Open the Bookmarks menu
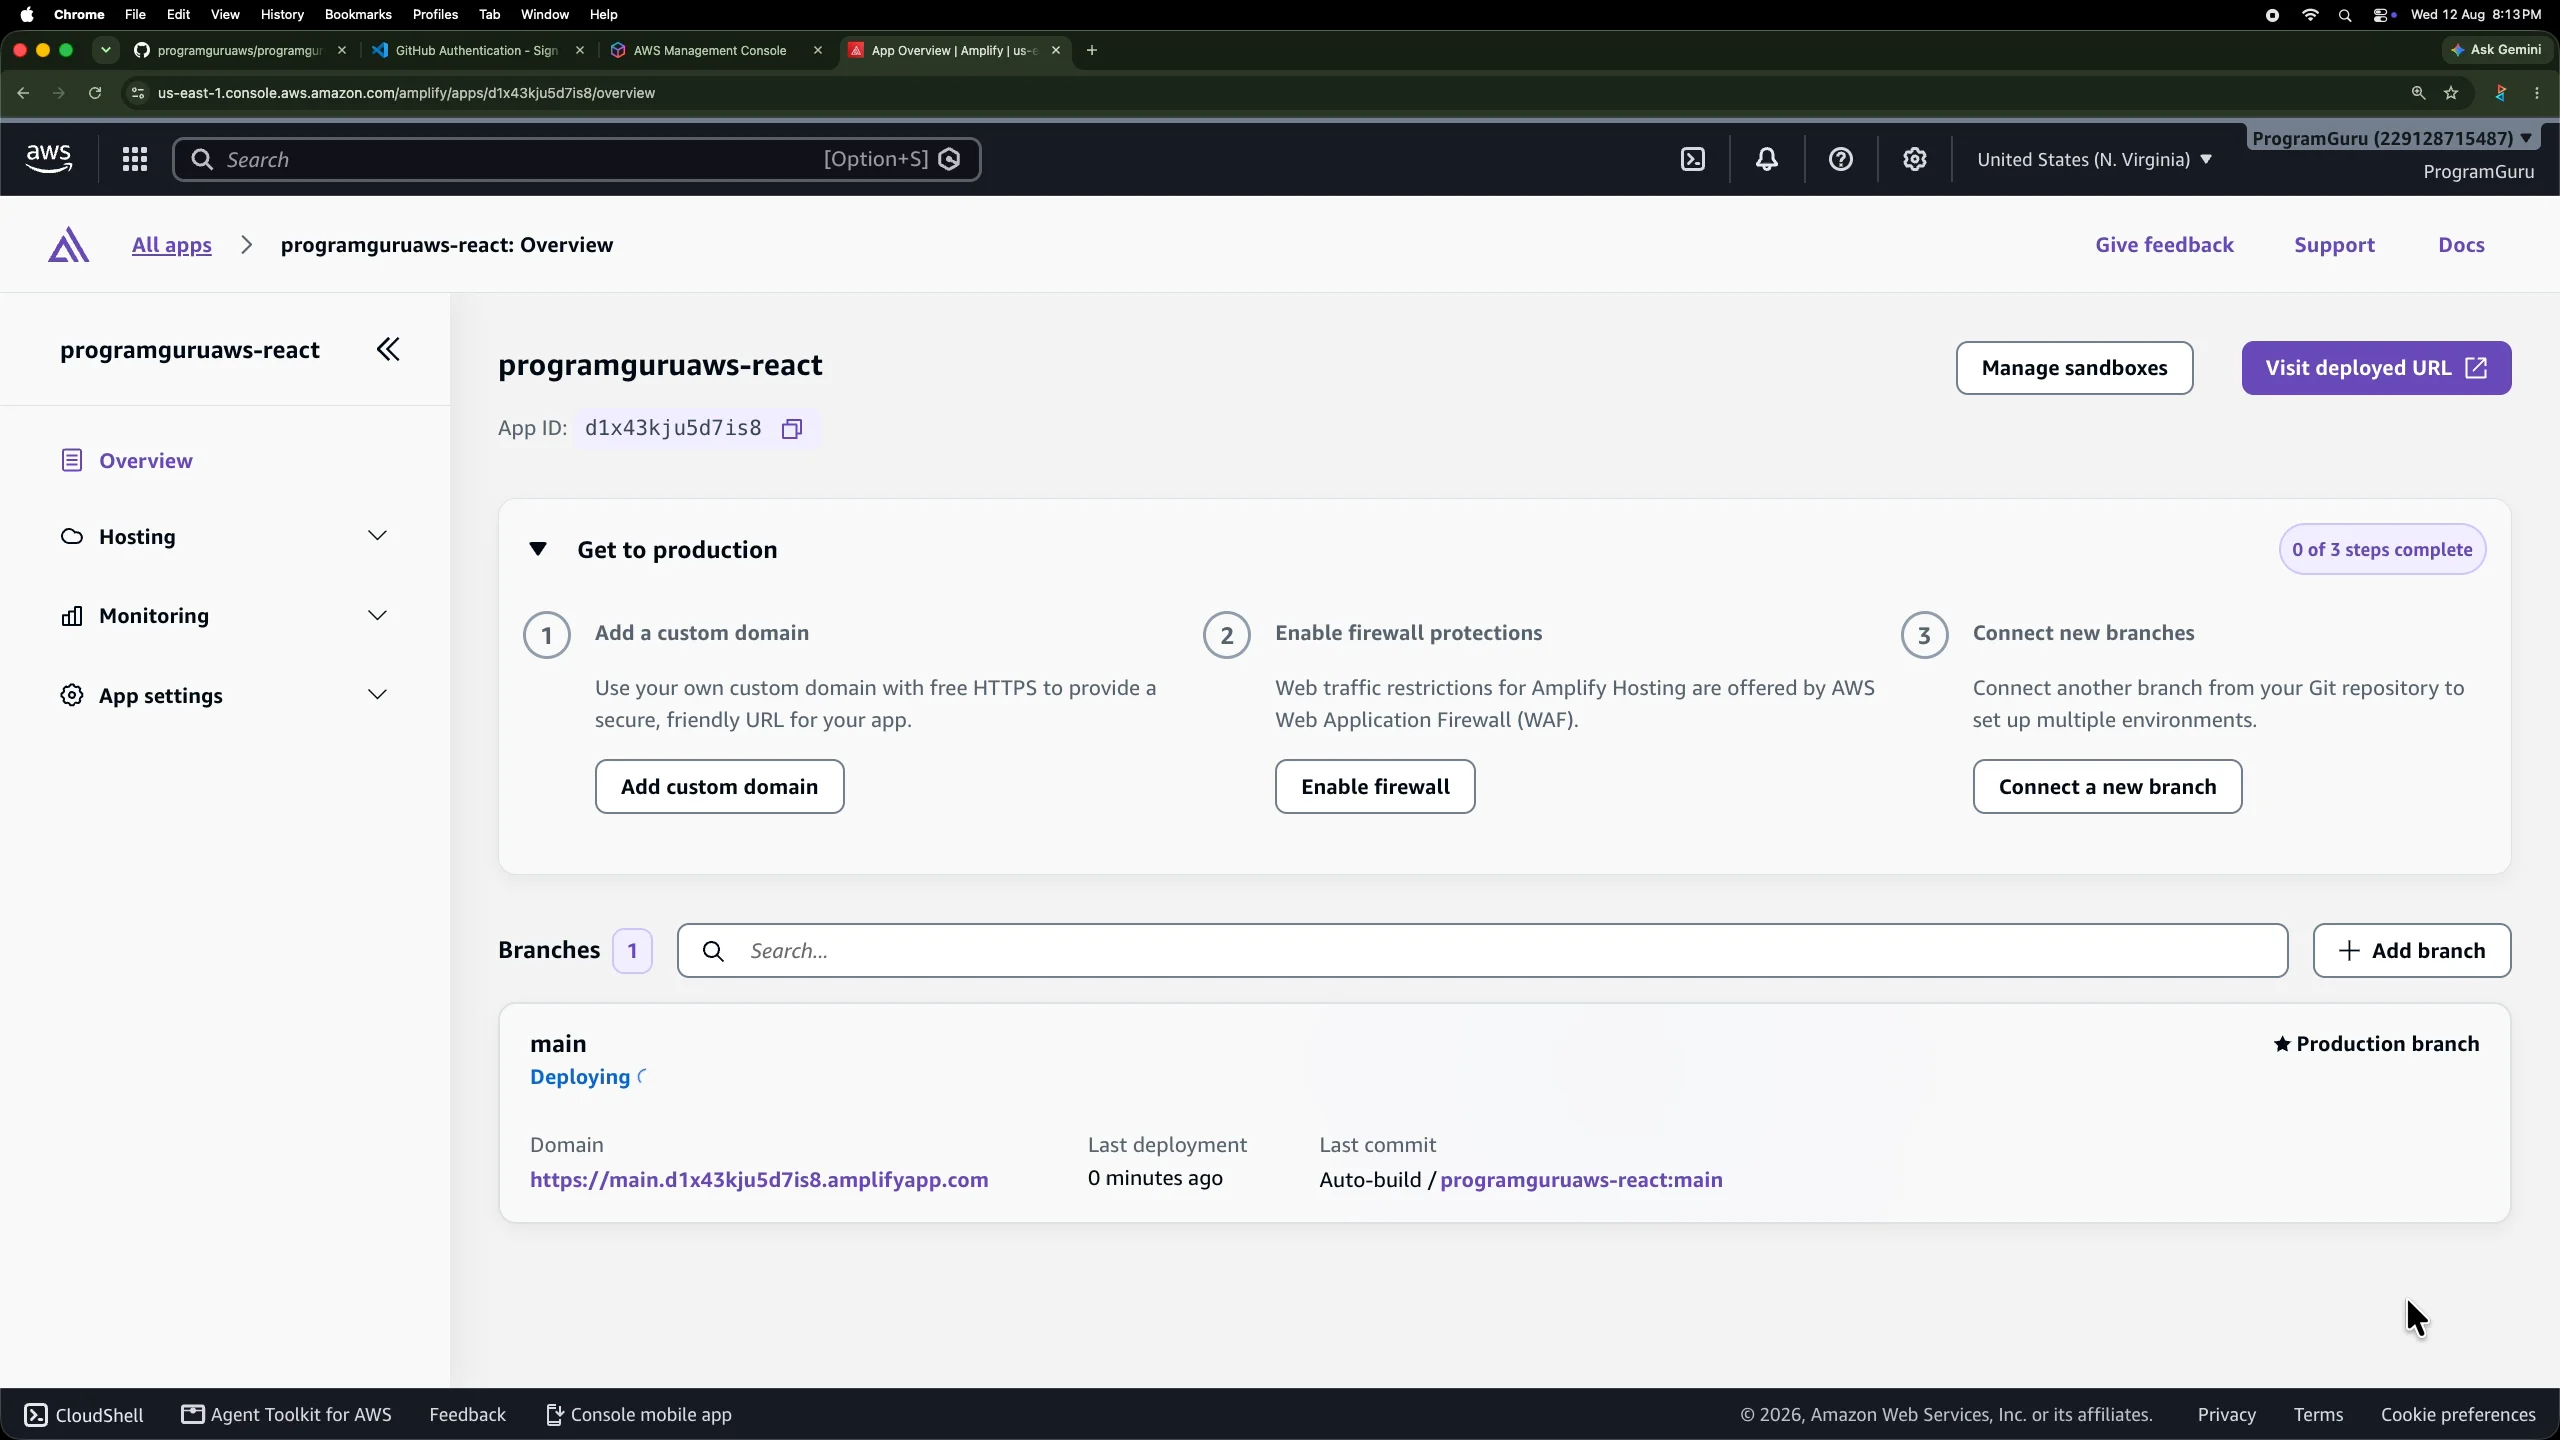 [358, 15]
